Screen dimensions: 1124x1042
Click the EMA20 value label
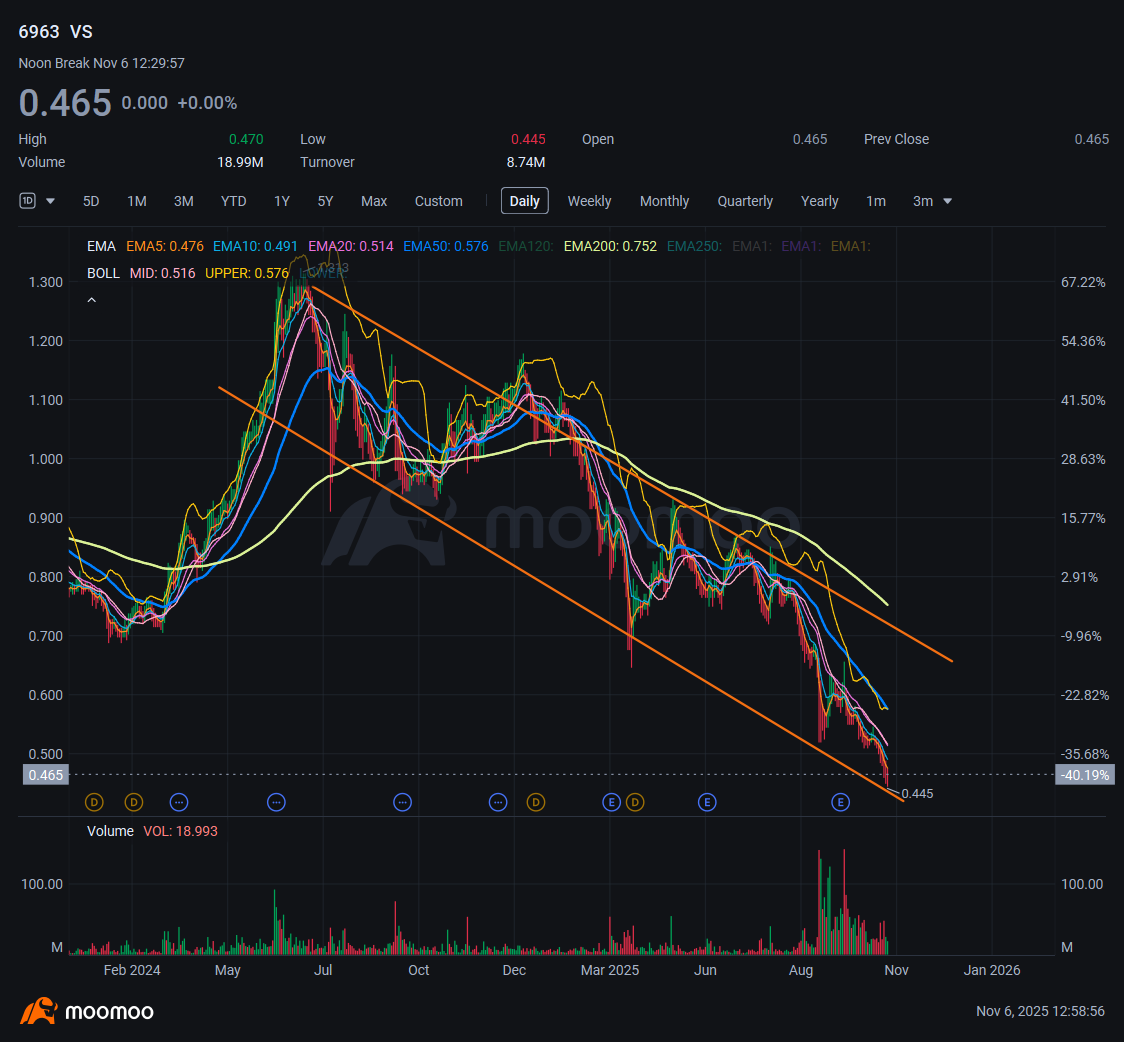click(x=351, y=247)
